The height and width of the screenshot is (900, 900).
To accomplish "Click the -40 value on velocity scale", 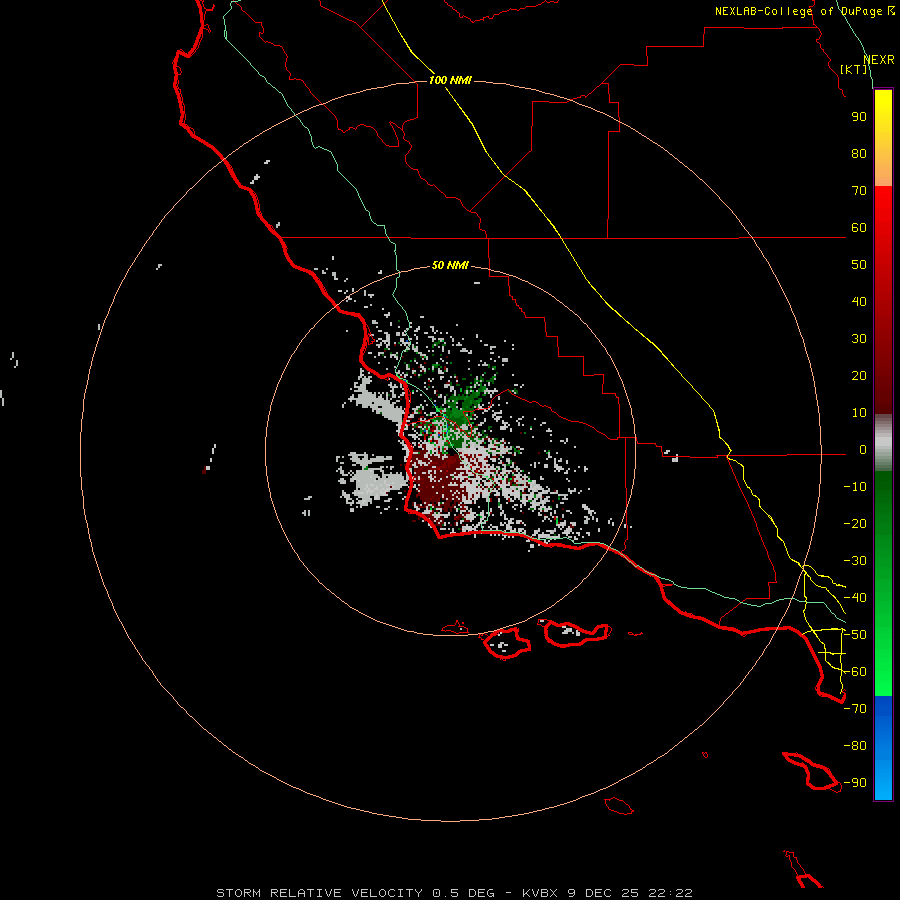I will [x=855, y=598].
